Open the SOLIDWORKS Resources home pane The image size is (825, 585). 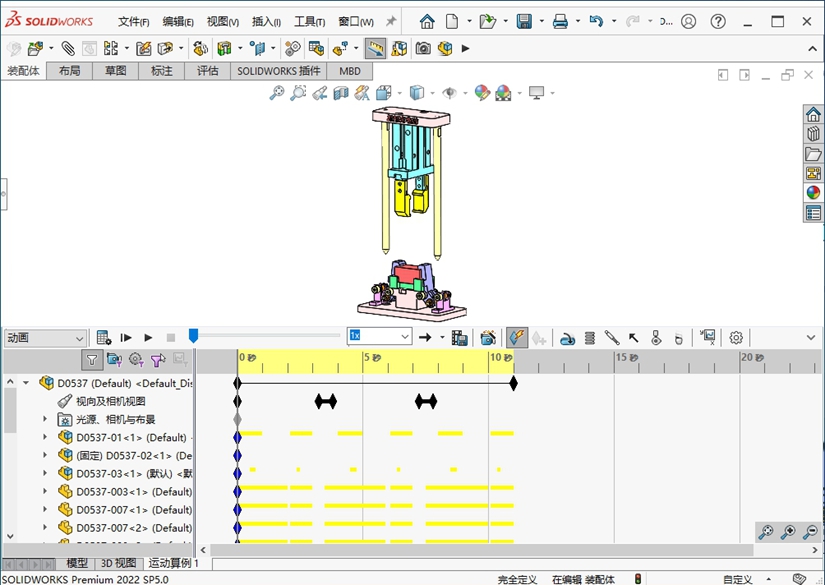(813, 114)
